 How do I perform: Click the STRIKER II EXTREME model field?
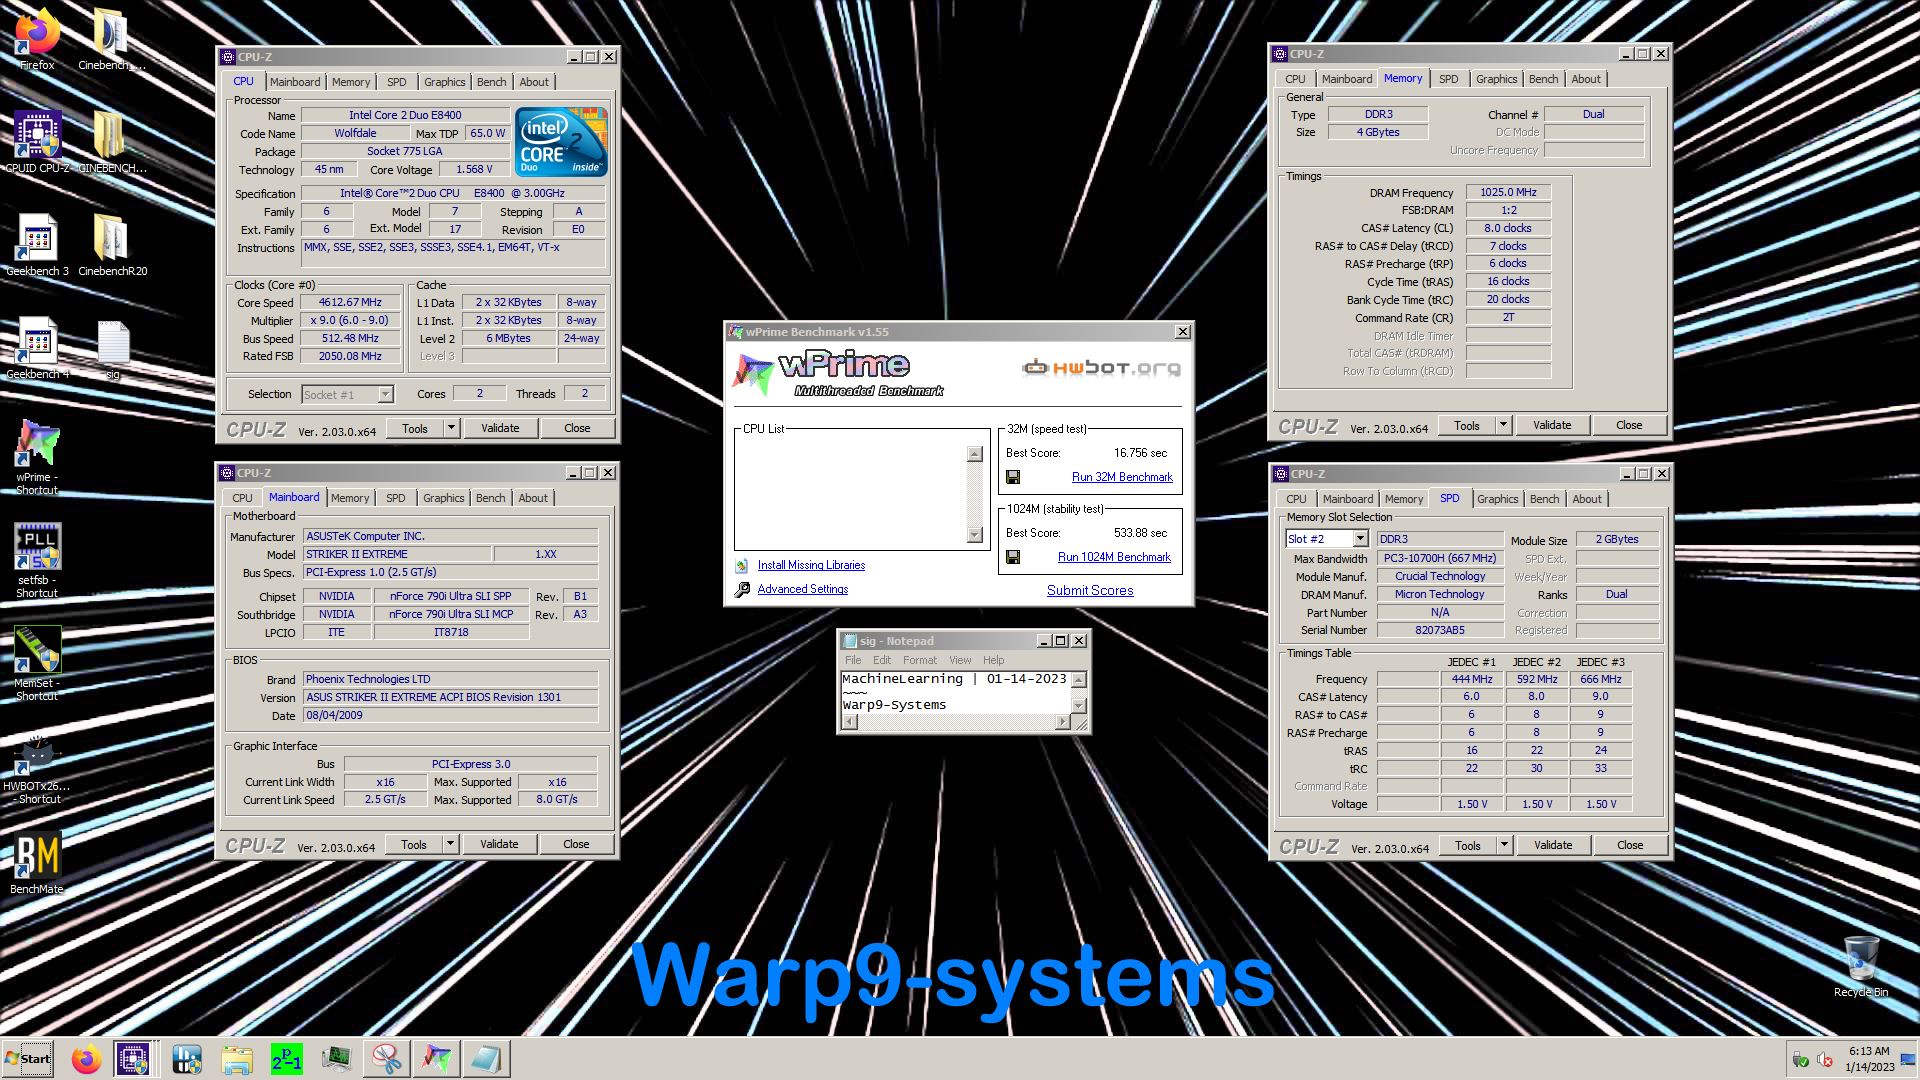[x=397, y=554]
